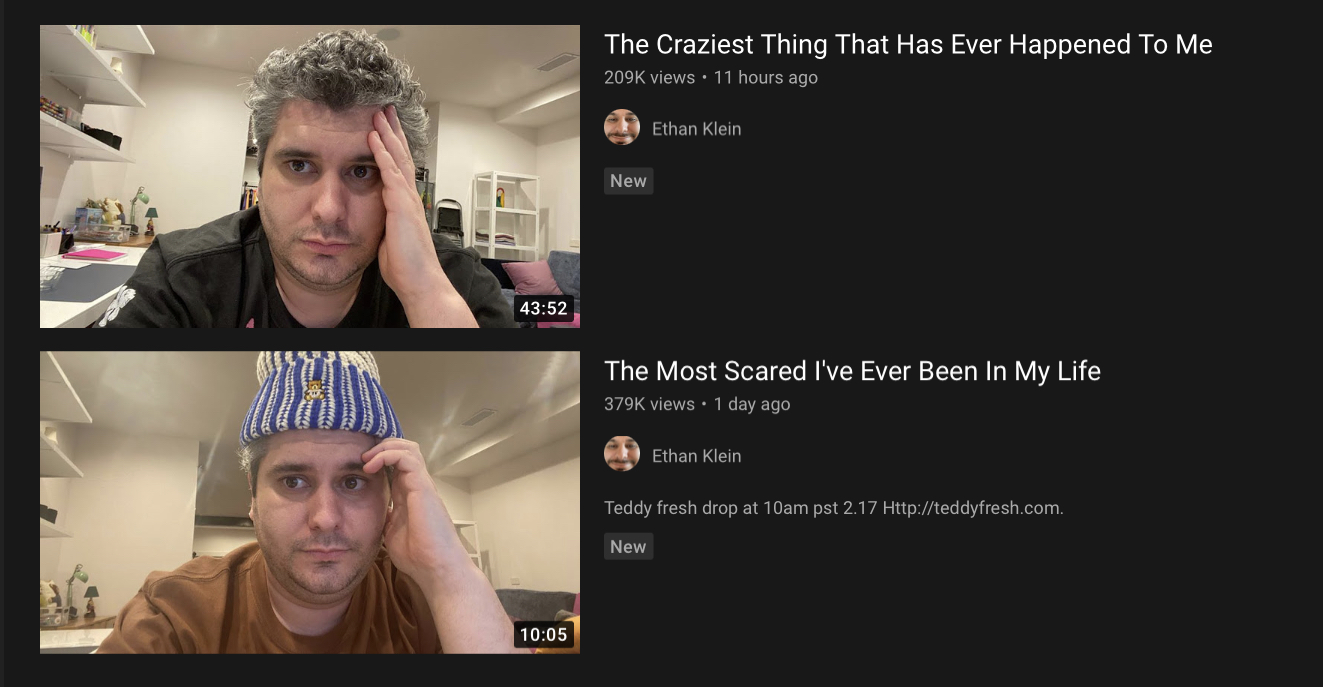1323x687 pixels.
Task: Click the 10:05 duration badge
Action: [x=544, y=634]
